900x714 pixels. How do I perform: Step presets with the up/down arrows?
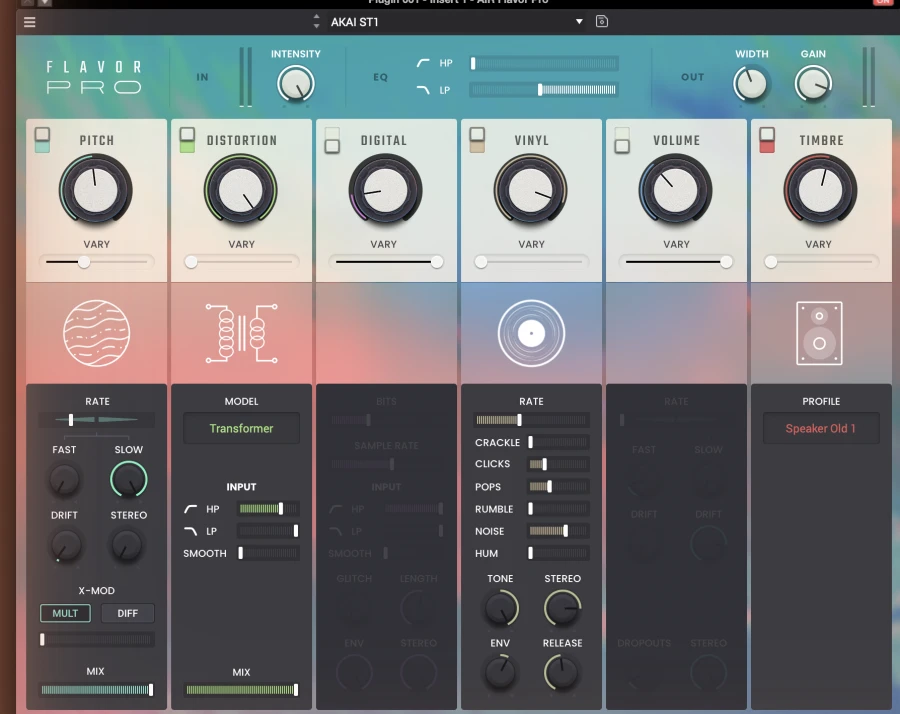click(316, 22)
